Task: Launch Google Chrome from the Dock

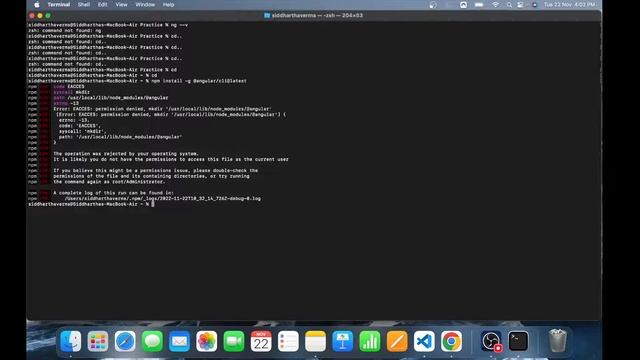Action: 451,341
